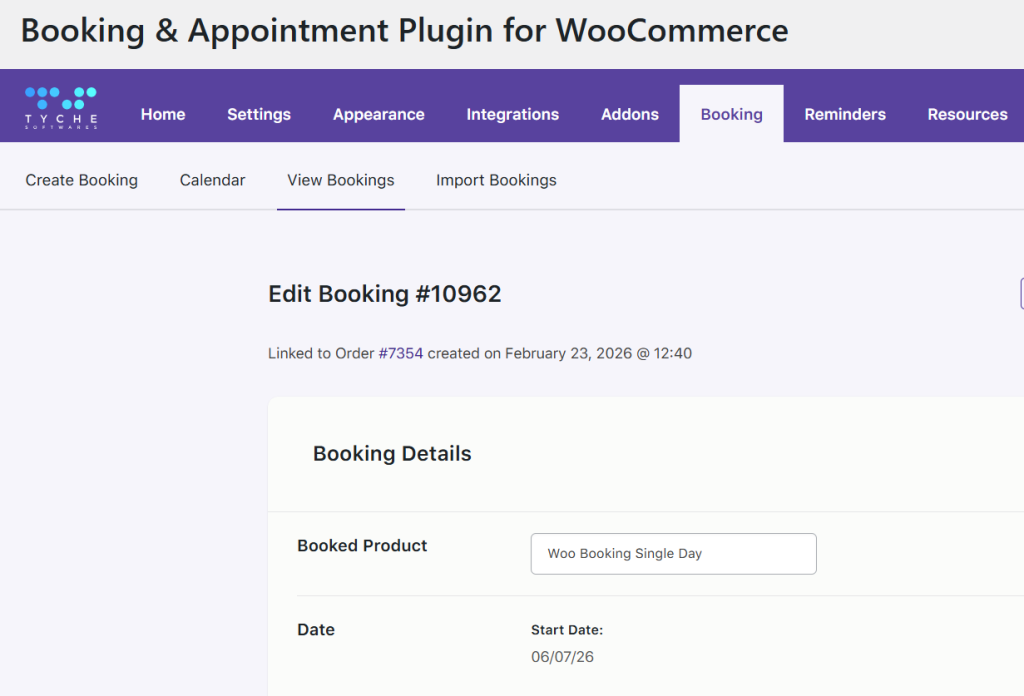Click the Booking & Appointment Plugin page title
The image size is (1024, 696).
coord(404,30)
